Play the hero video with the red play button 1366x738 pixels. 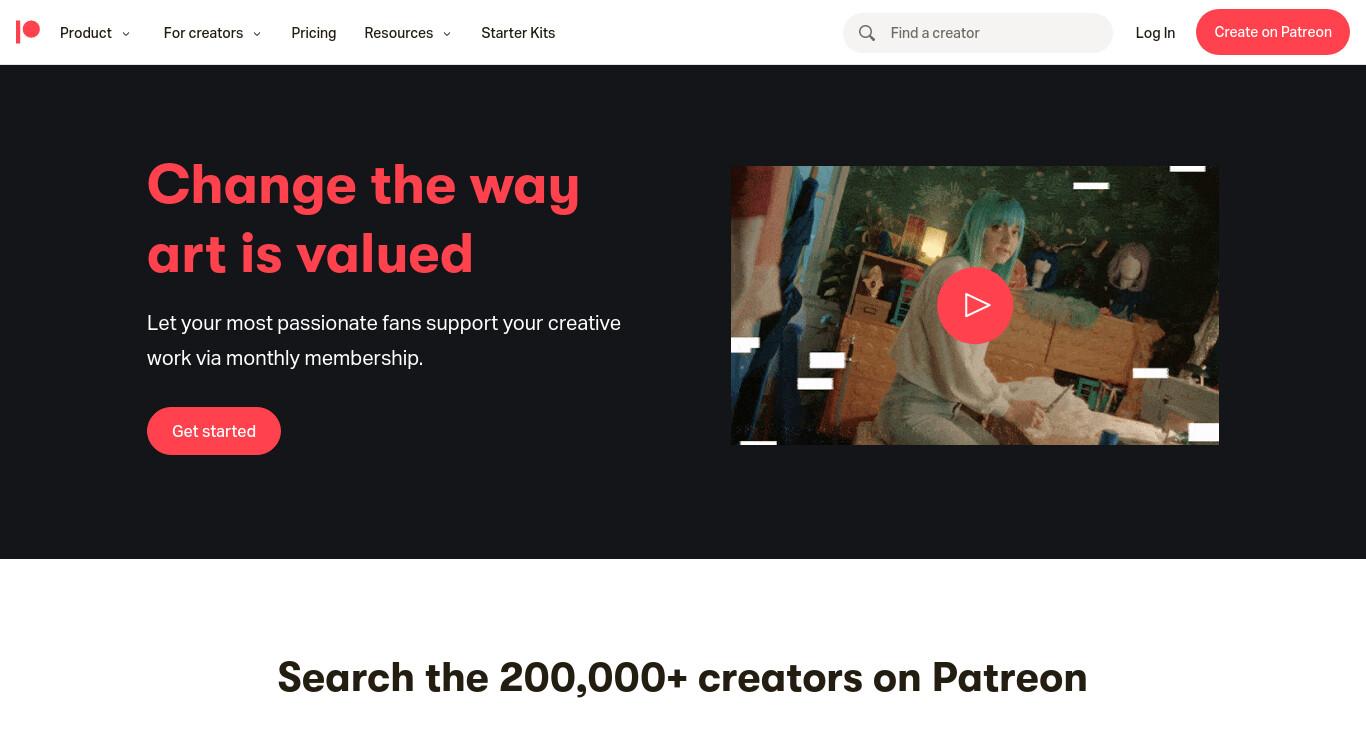(975, 305)
